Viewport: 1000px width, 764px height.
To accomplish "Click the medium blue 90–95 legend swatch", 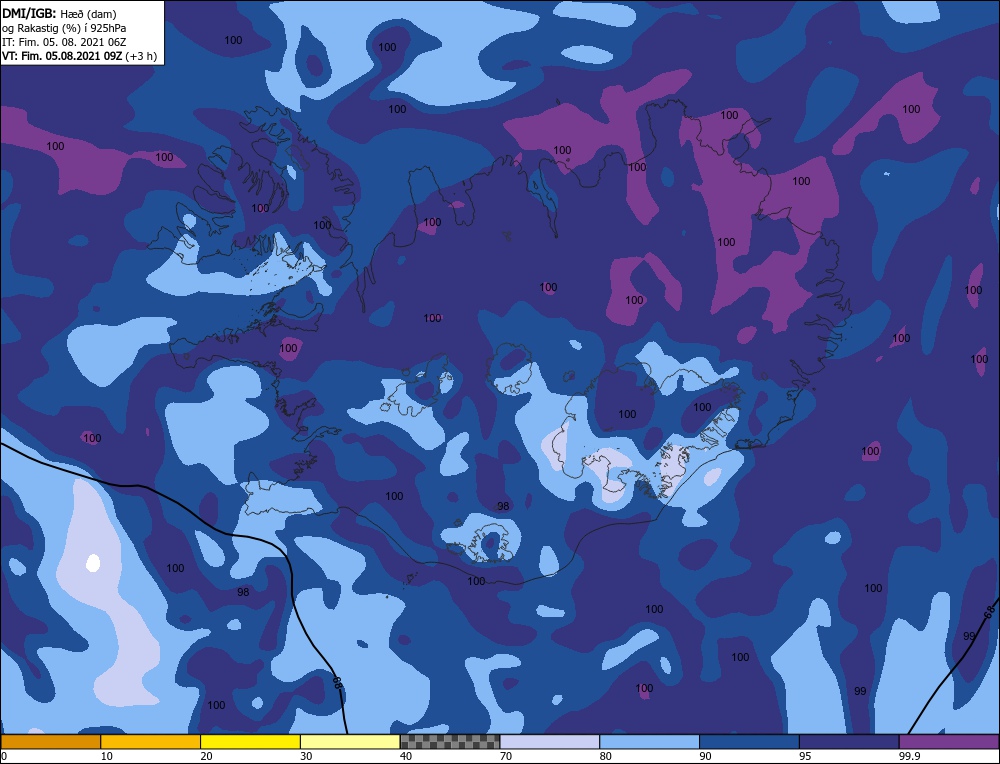I will (x=749, y=742).
